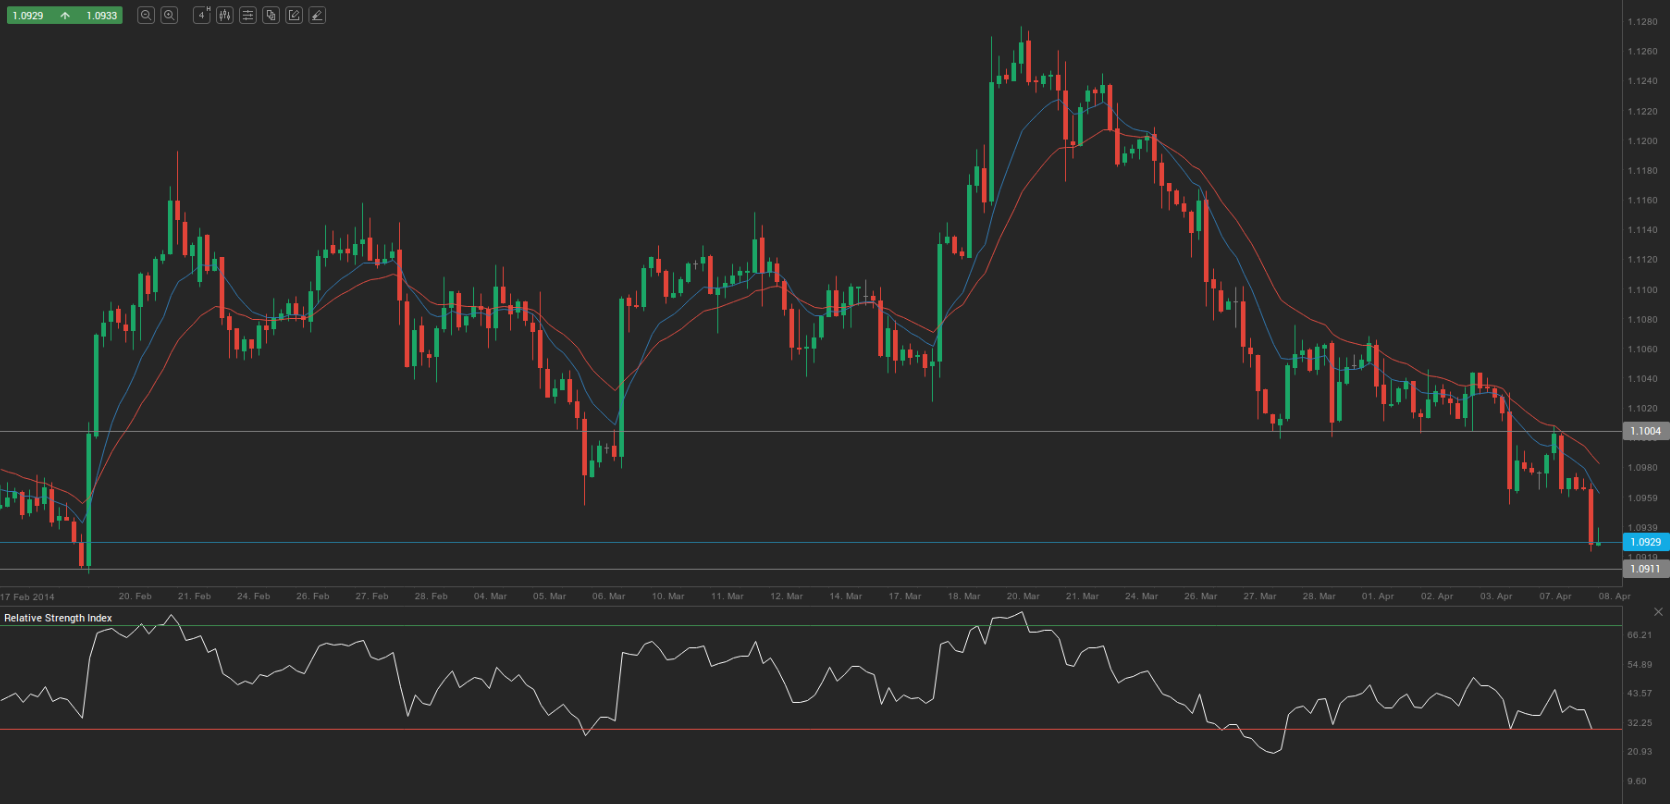The height and width of the screenshot is (804, 1670).
Task: Click the 20. Mar date on time axis
Action: [x=1023, y=596]
